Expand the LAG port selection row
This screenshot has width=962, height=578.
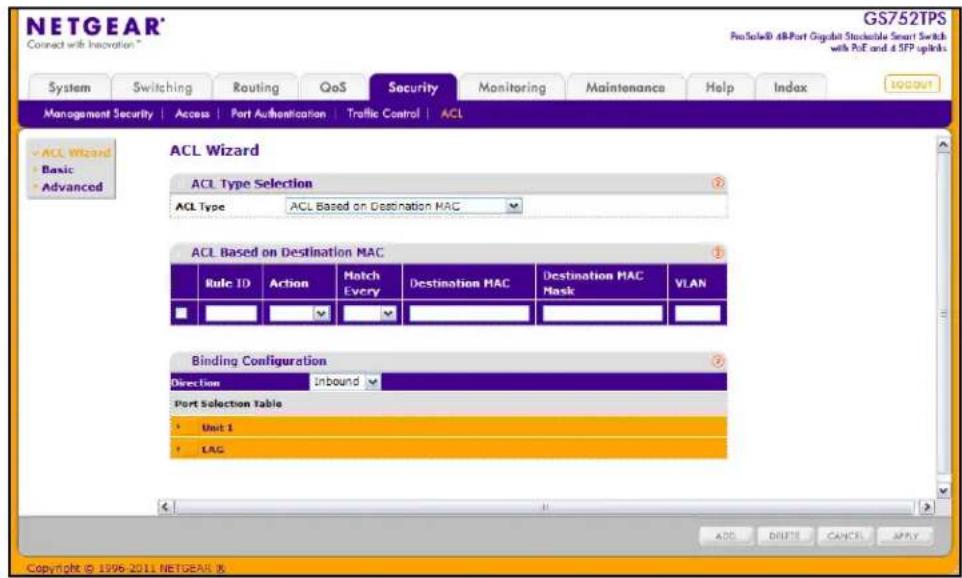pos(448,449)
